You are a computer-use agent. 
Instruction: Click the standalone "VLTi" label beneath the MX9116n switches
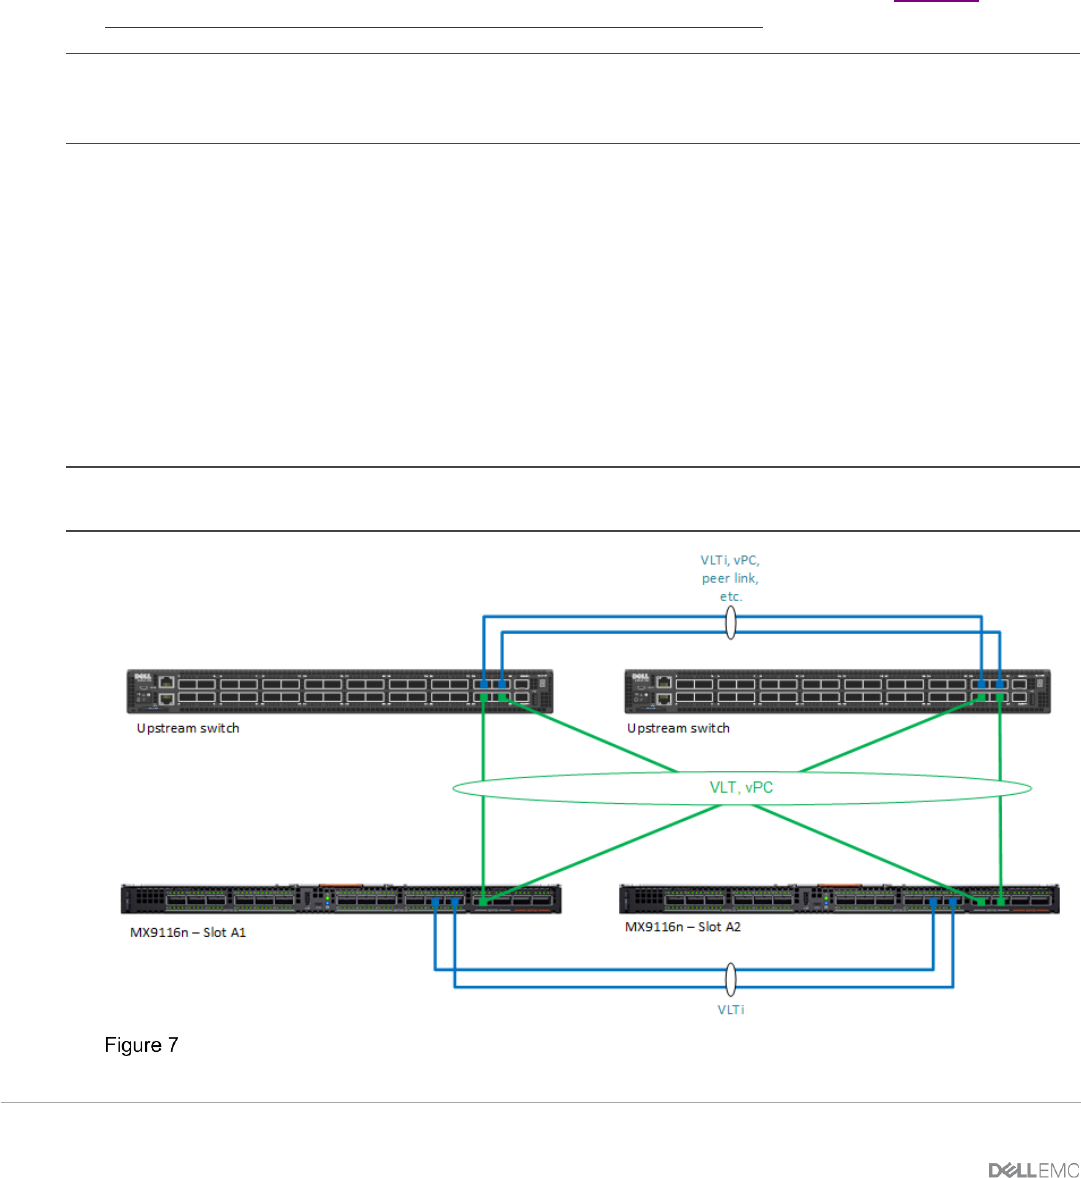tap(731, 1010)
